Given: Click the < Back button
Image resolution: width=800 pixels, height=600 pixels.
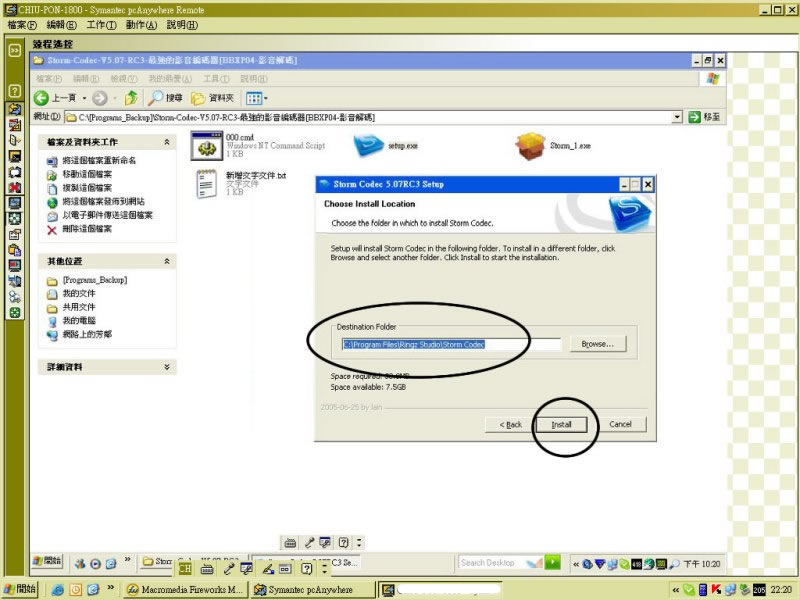Looking at the screenshot, I should [510, 424].
